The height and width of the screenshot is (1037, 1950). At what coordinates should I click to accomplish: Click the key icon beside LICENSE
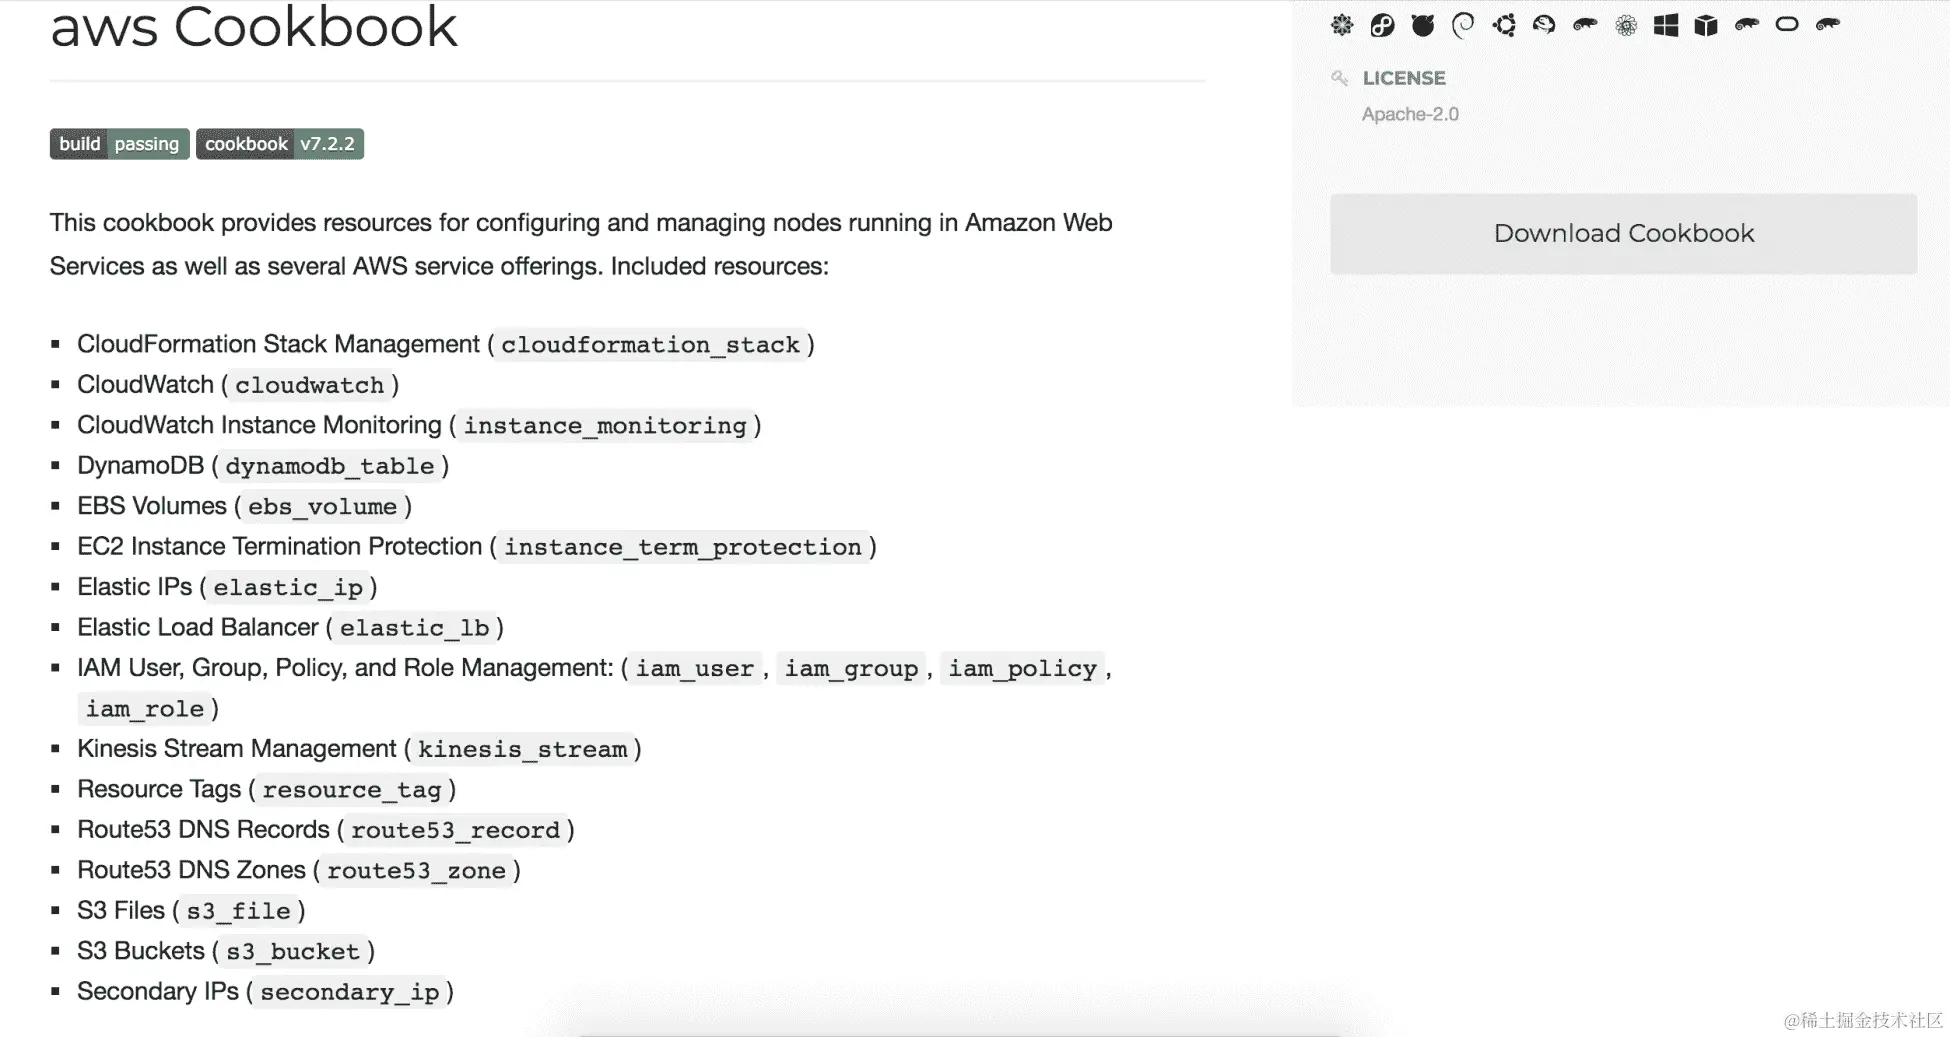point(1340,78)
